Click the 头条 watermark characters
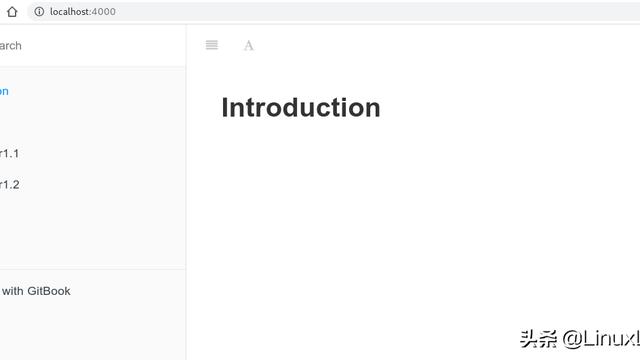This screenshot has width=640, height=360. tap(538, 339)
